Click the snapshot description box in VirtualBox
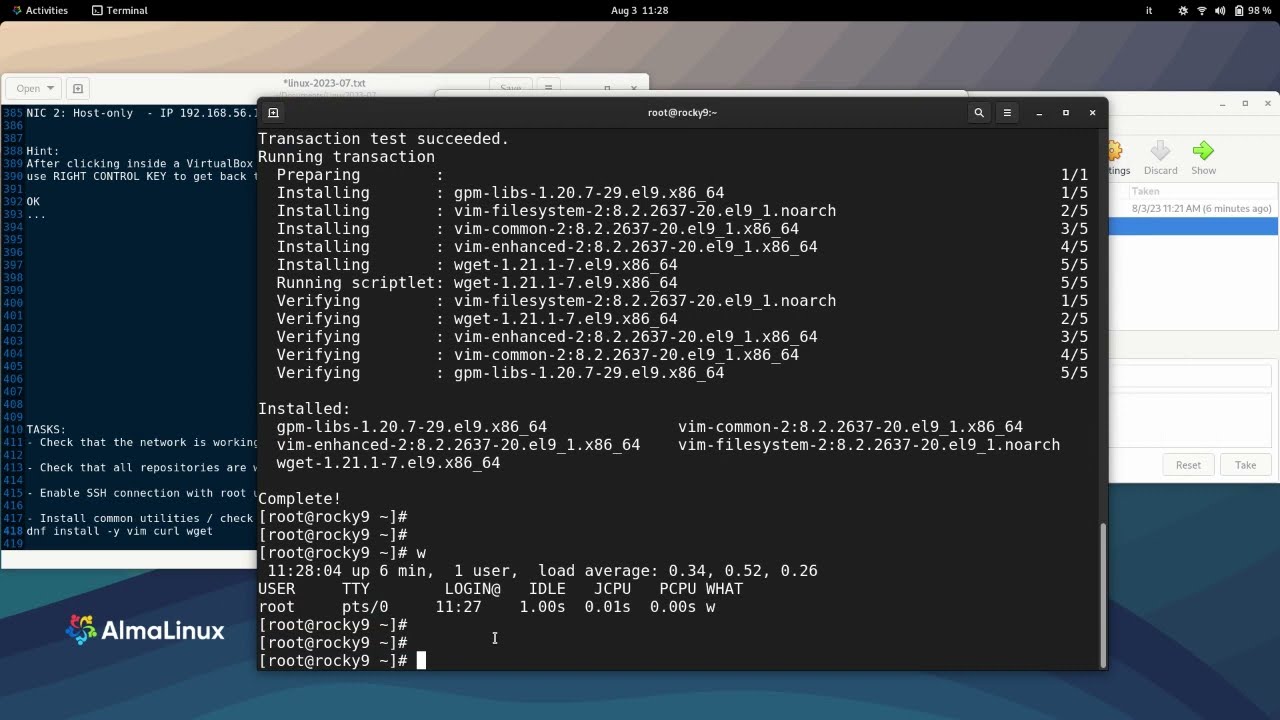This screenshot has height=720, width=1280. [x=1190, y=419]
